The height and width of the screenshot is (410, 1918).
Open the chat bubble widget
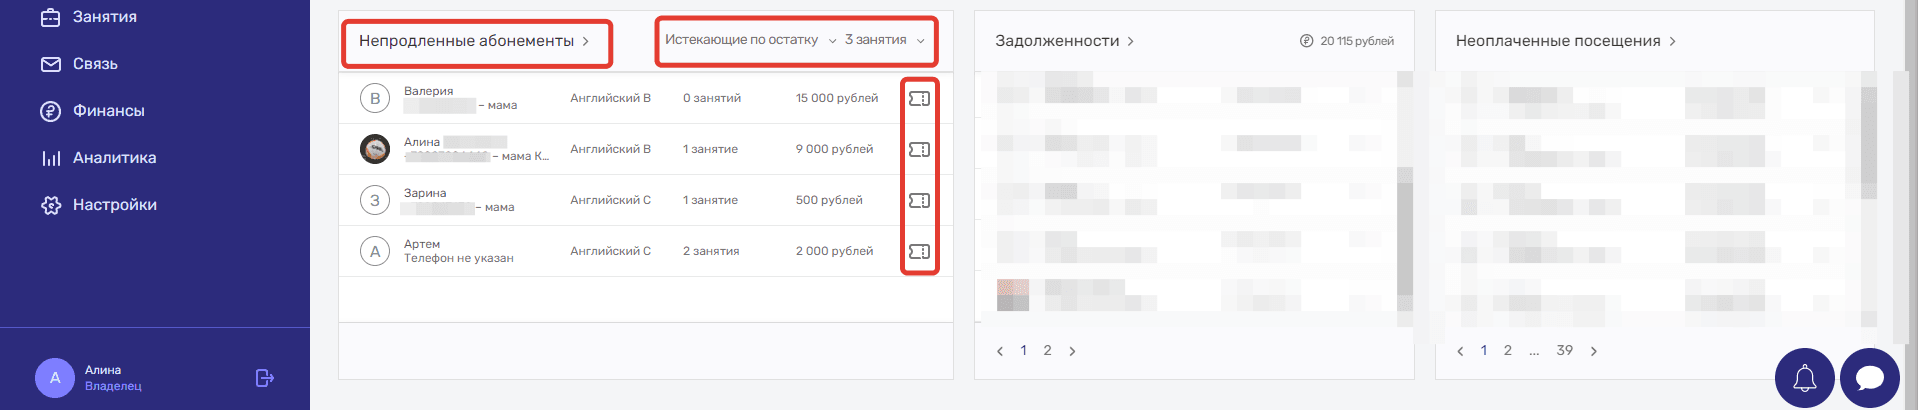(1869, 378)
